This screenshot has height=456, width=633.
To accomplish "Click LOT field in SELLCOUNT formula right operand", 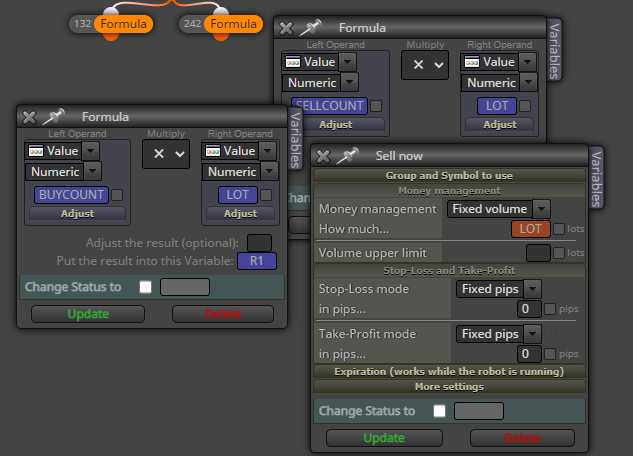I will click(x=497, y=106).
